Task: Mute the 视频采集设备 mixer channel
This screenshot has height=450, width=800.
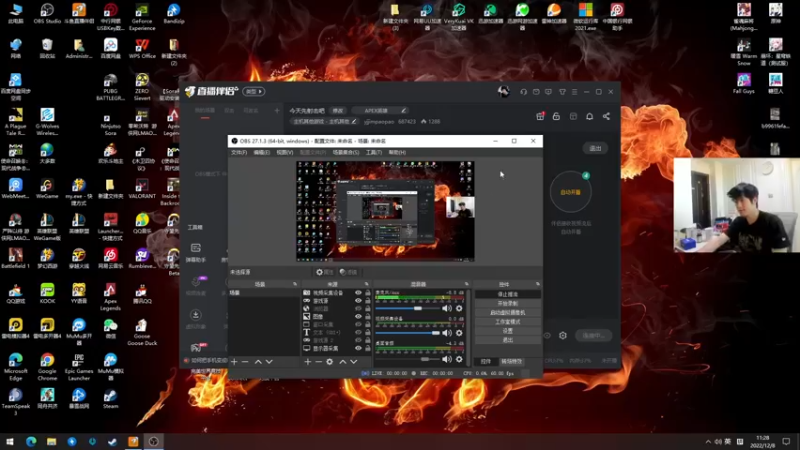Action: click(447, 333)
